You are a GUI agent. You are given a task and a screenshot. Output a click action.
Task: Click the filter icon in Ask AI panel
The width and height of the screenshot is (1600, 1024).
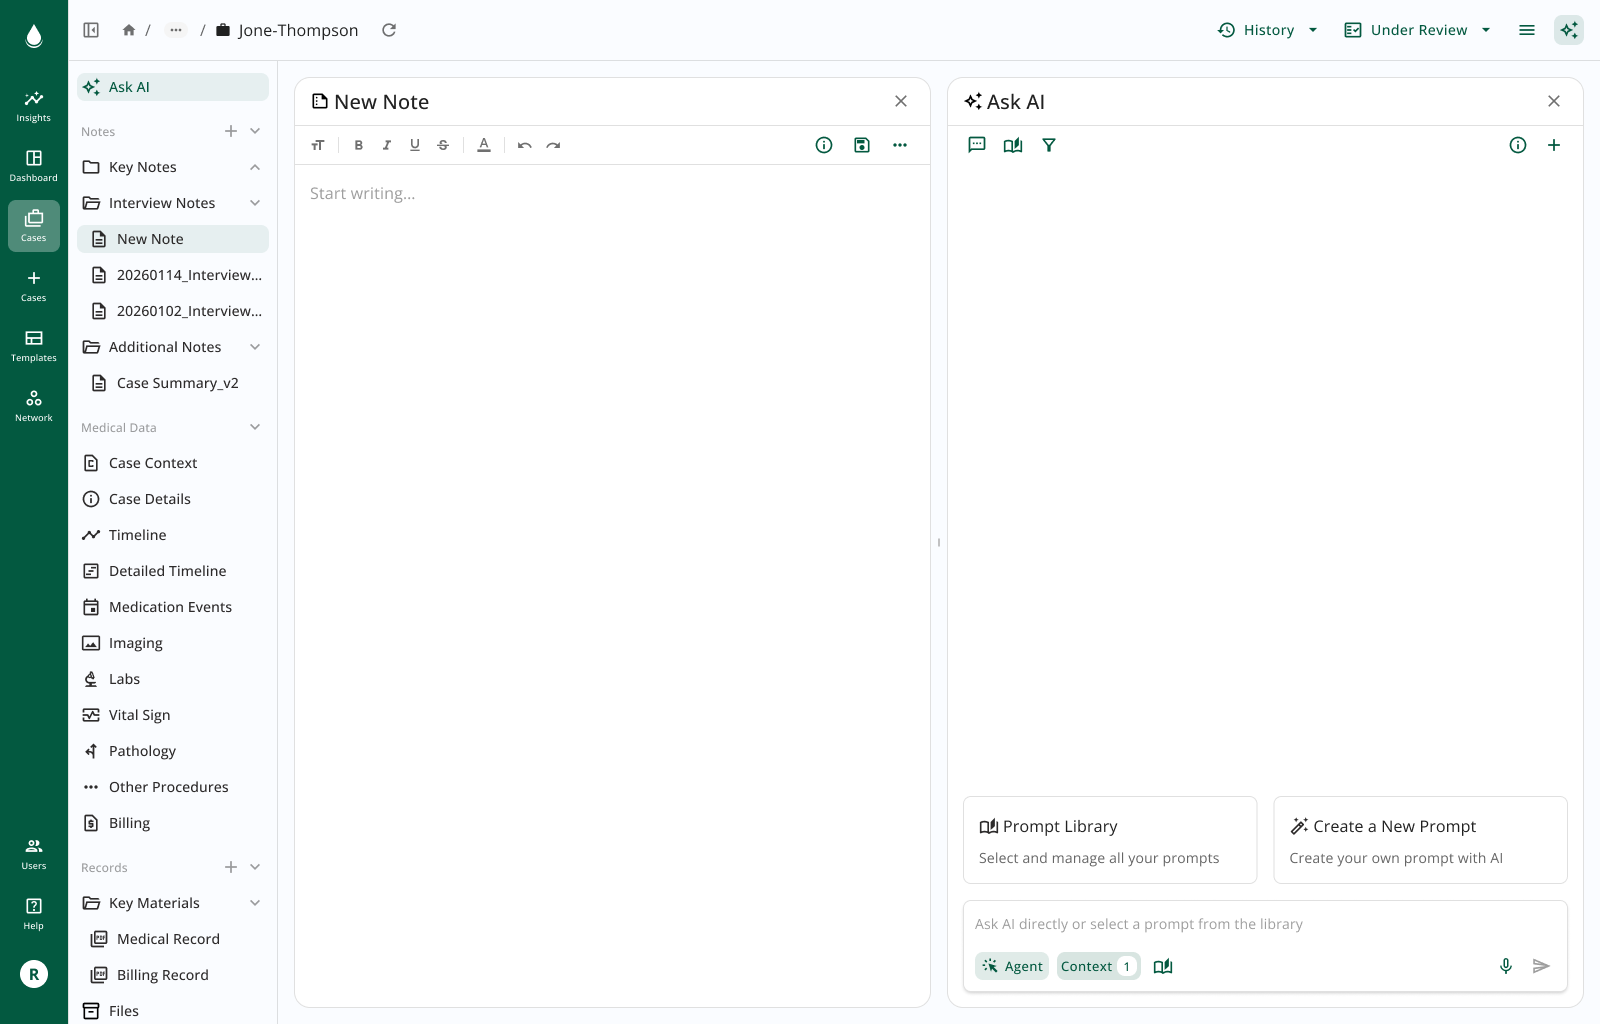[1048, 145]
